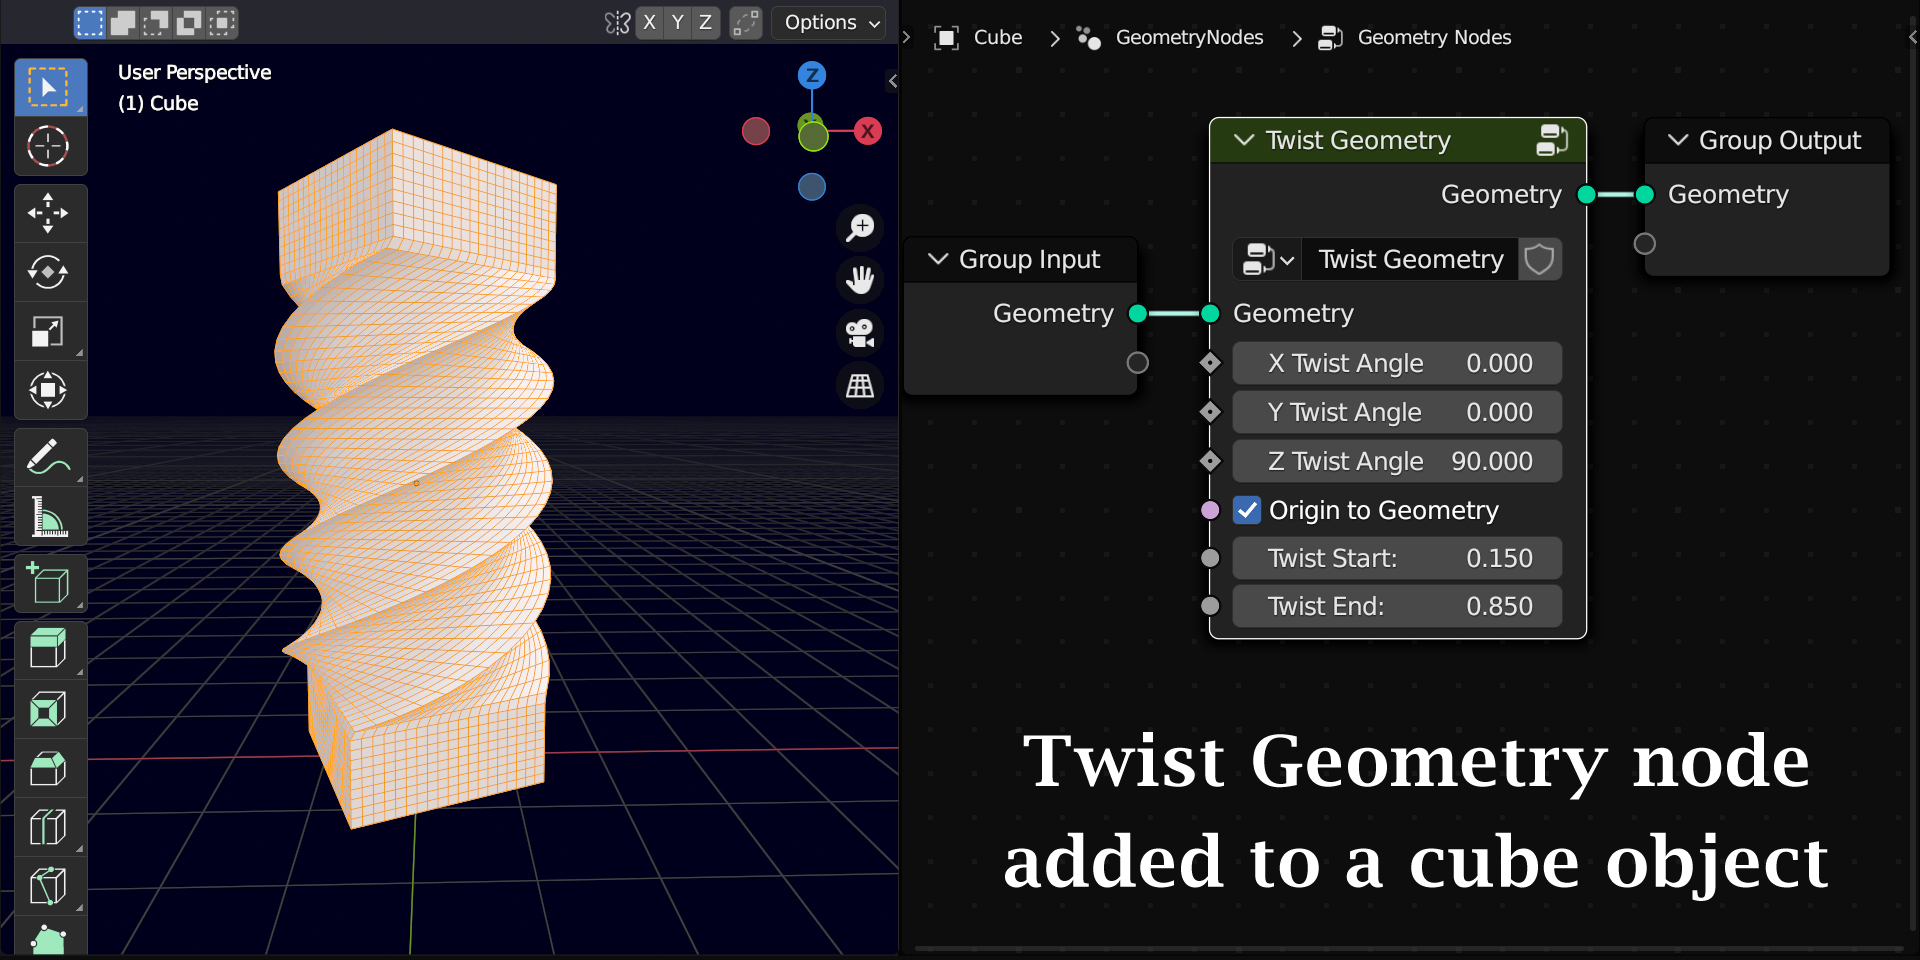Pick the Add Cube tool
The image size is (1920, 960).
[x=49, y=584]
